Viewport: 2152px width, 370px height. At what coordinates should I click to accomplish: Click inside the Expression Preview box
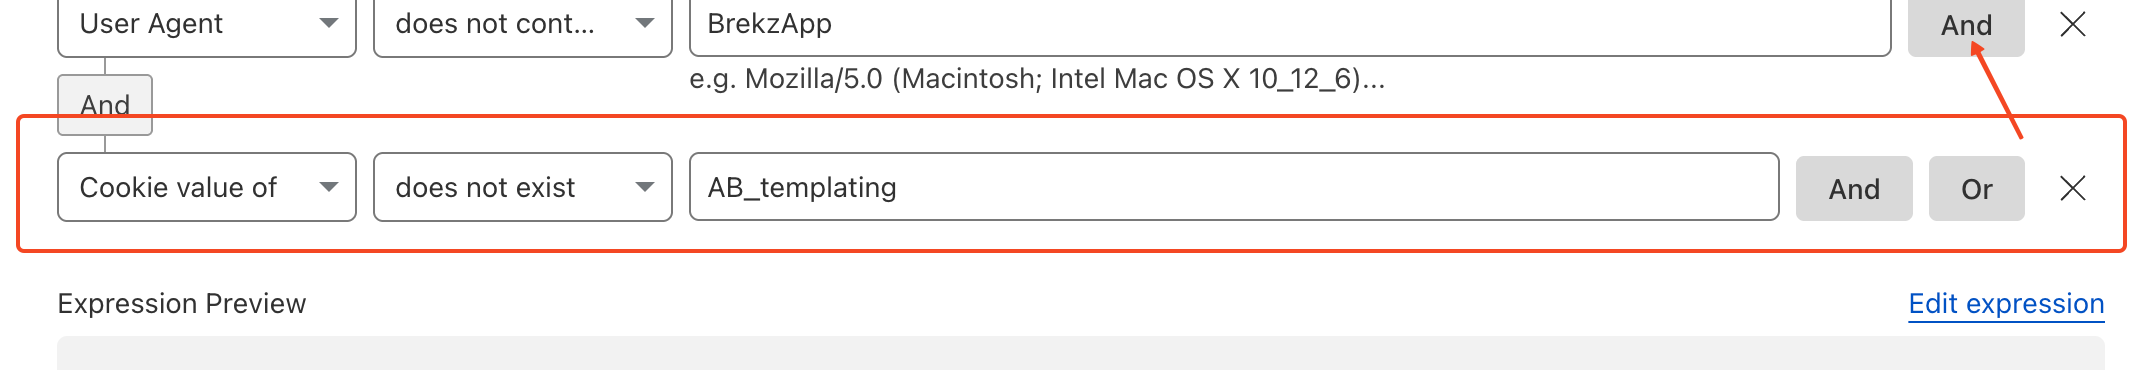(x=1080, y=353)
